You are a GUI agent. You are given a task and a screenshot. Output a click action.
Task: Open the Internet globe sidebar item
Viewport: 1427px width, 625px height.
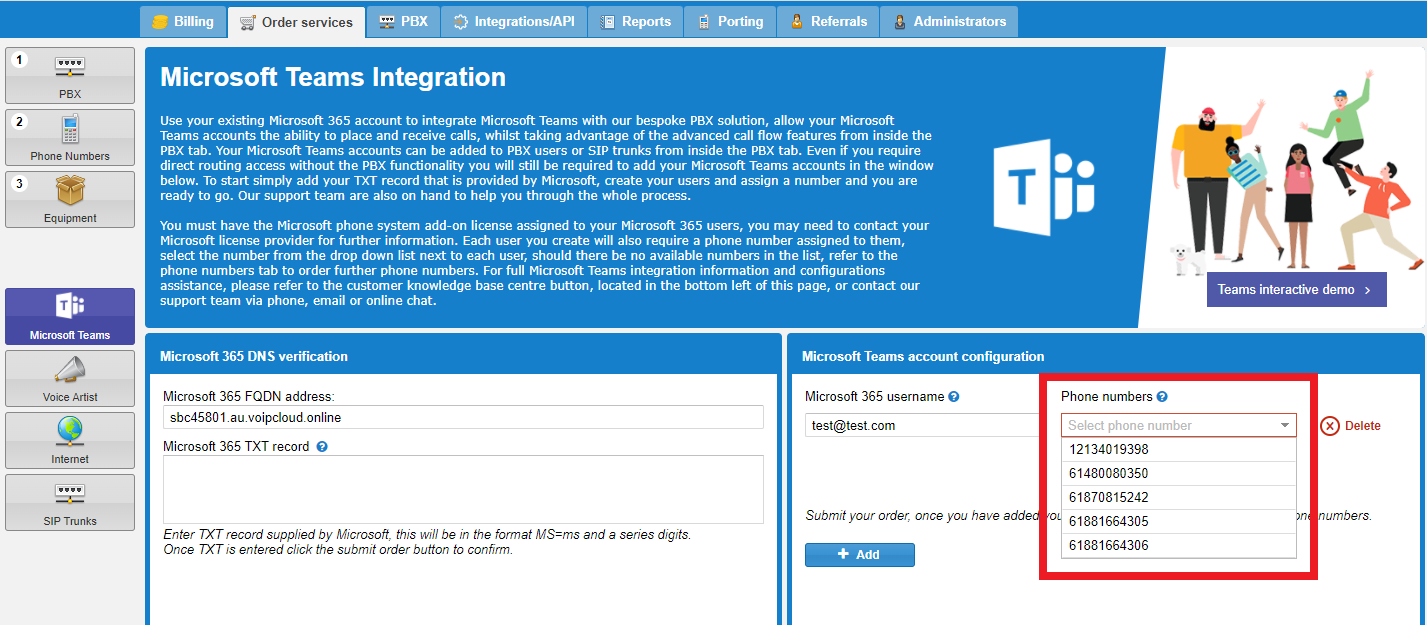point(70,440)
